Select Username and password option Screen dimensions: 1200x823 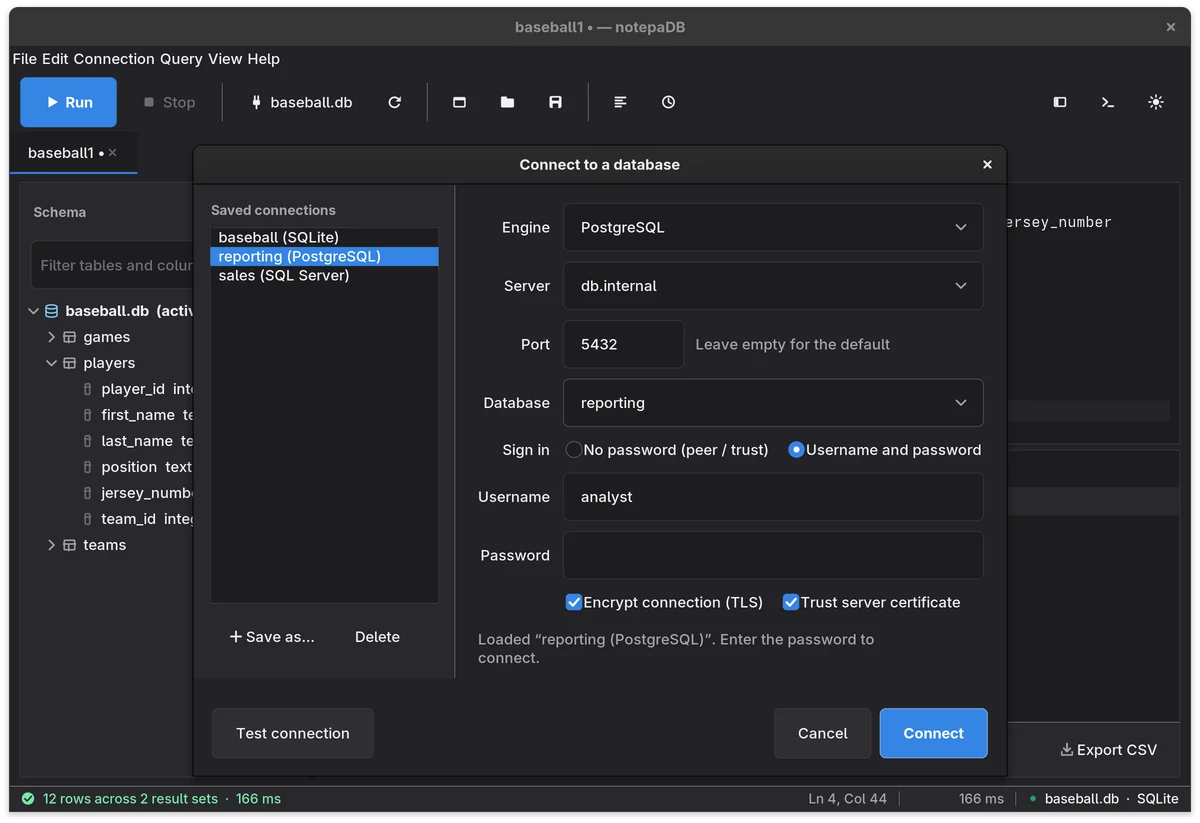(x=885, y=450)
